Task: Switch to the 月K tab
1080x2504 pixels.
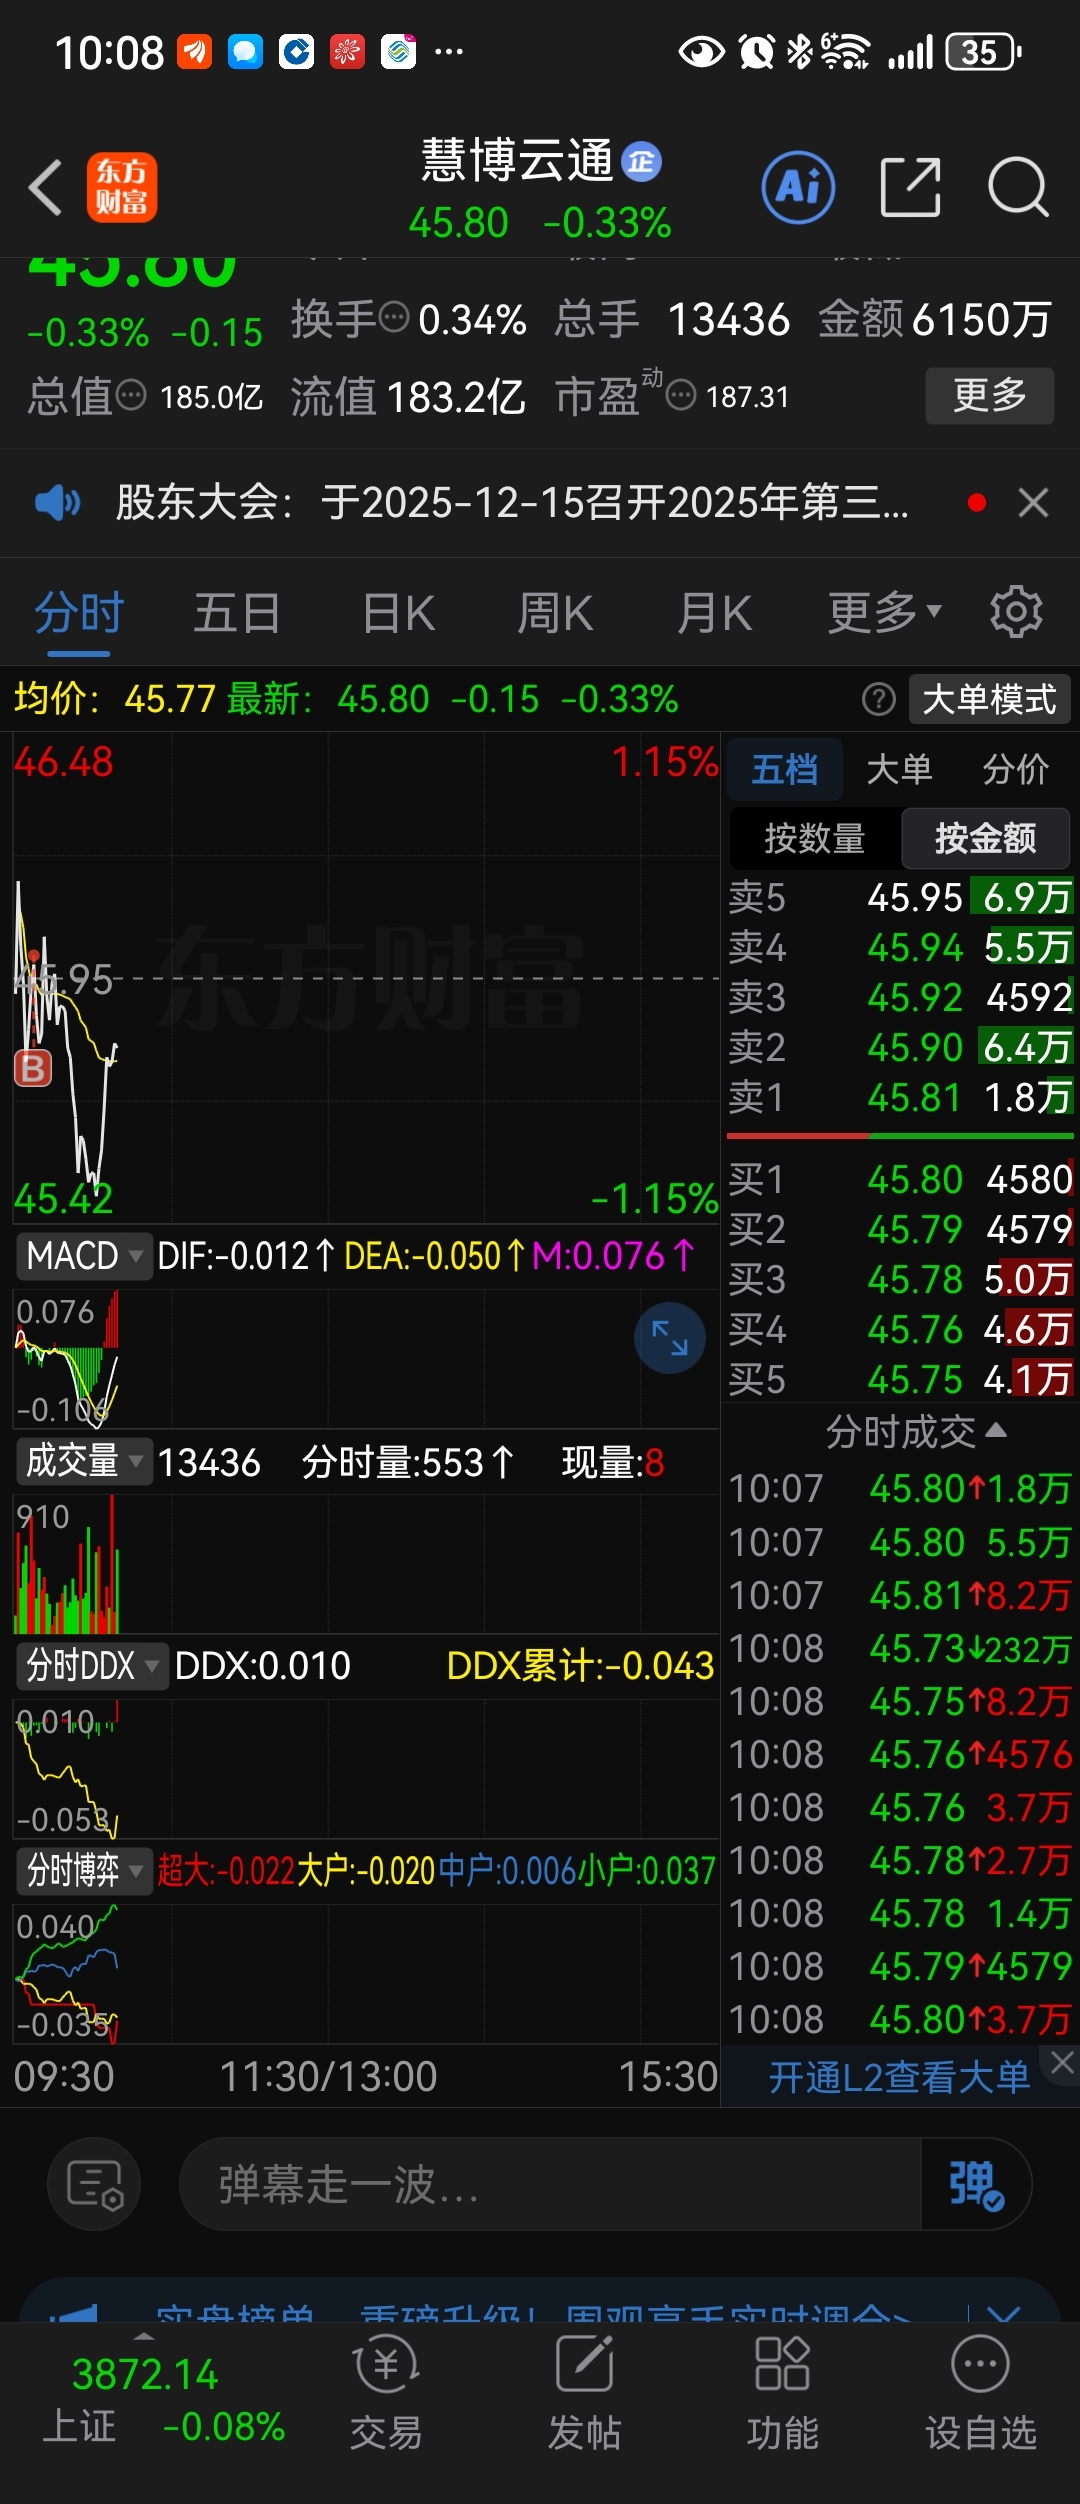Action: coord(714,612)
